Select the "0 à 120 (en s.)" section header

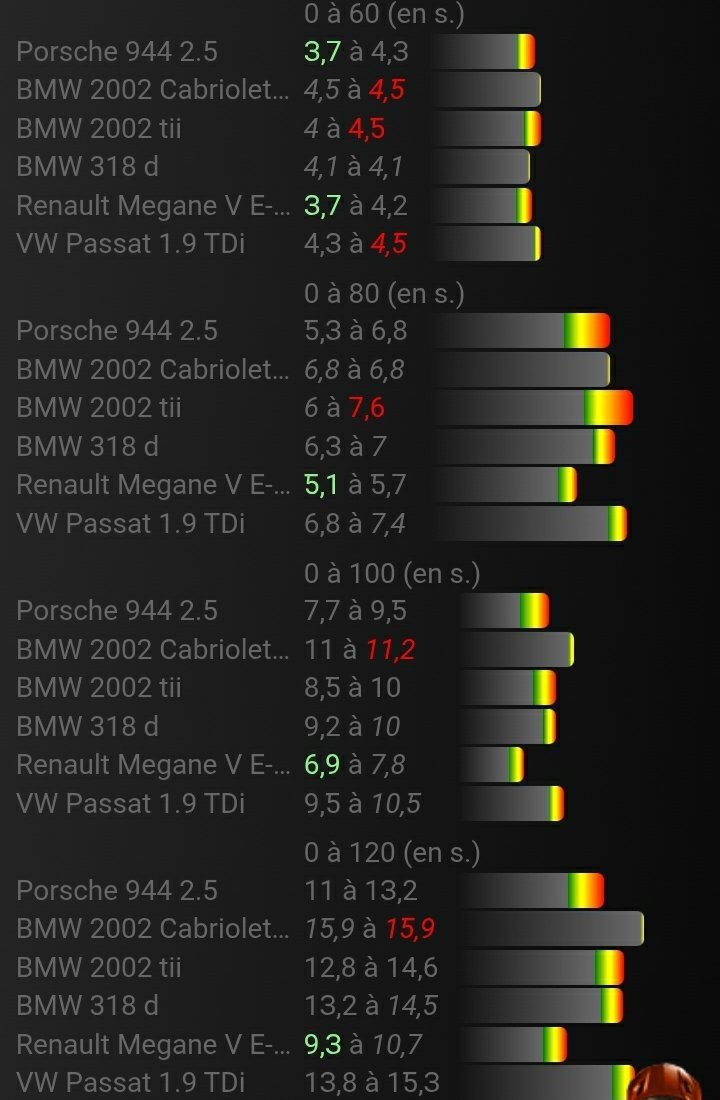pyautogui.click(x=392, y=852)
